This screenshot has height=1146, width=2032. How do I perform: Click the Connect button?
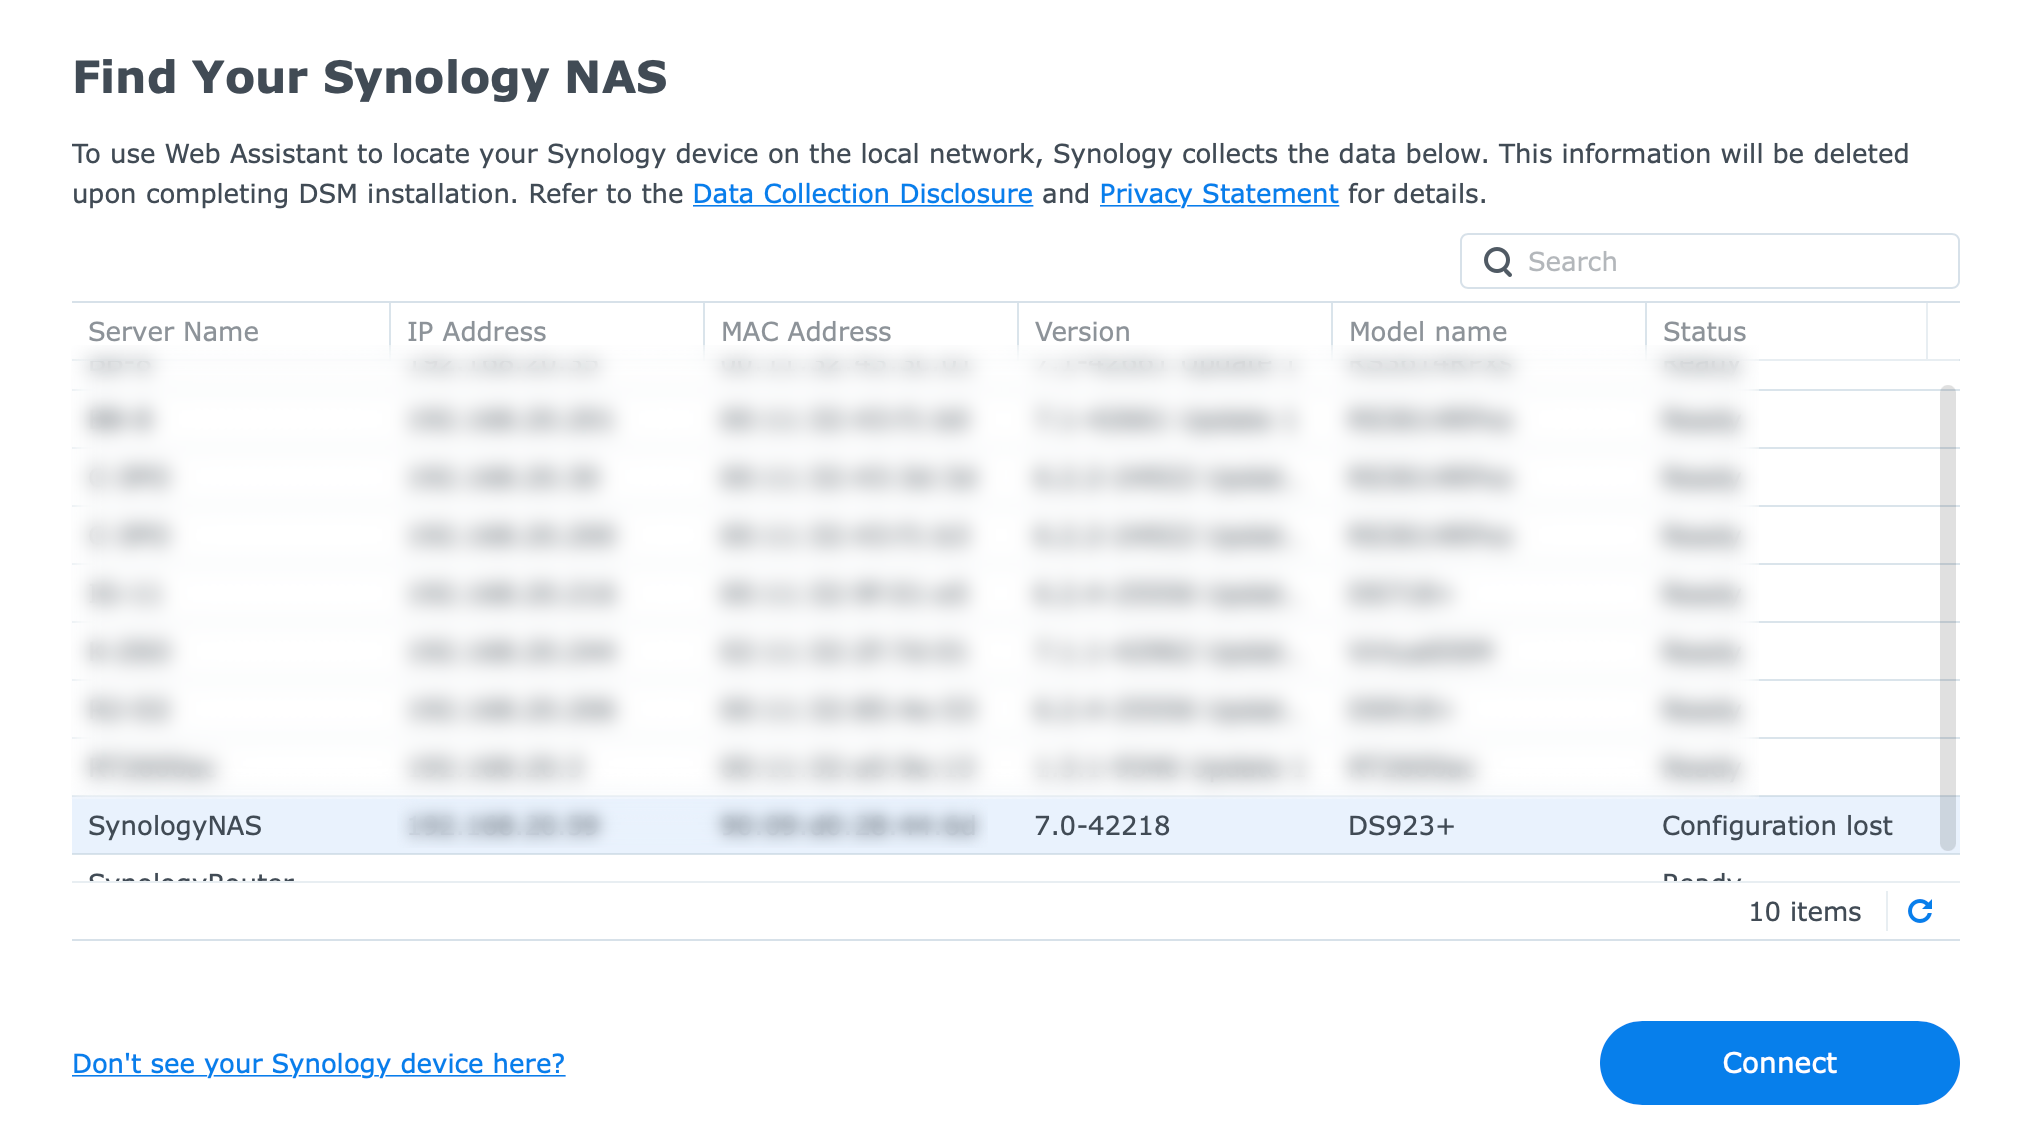tap(1779, 1063)
